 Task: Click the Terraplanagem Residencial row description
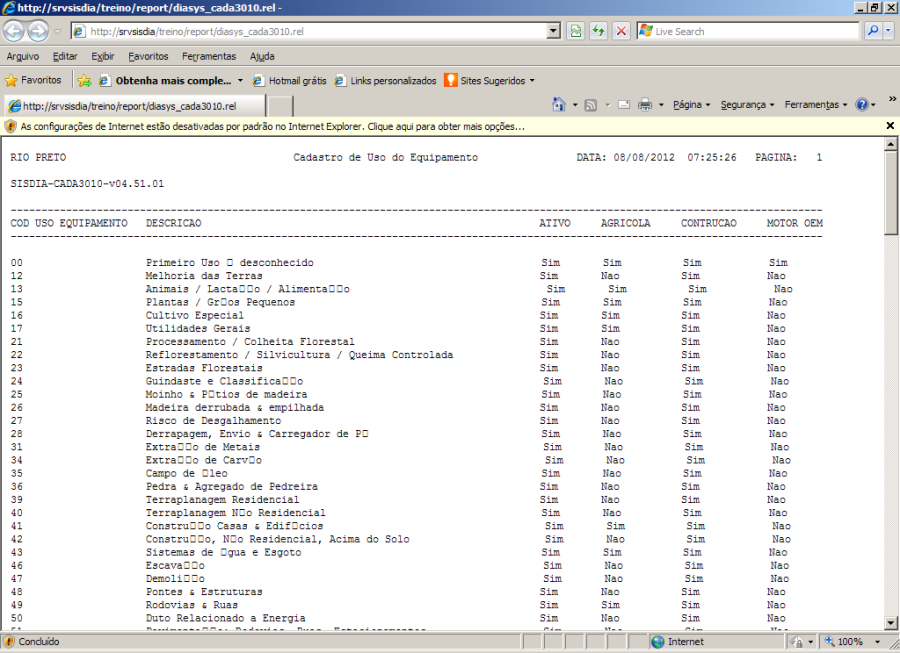[222, 500]
